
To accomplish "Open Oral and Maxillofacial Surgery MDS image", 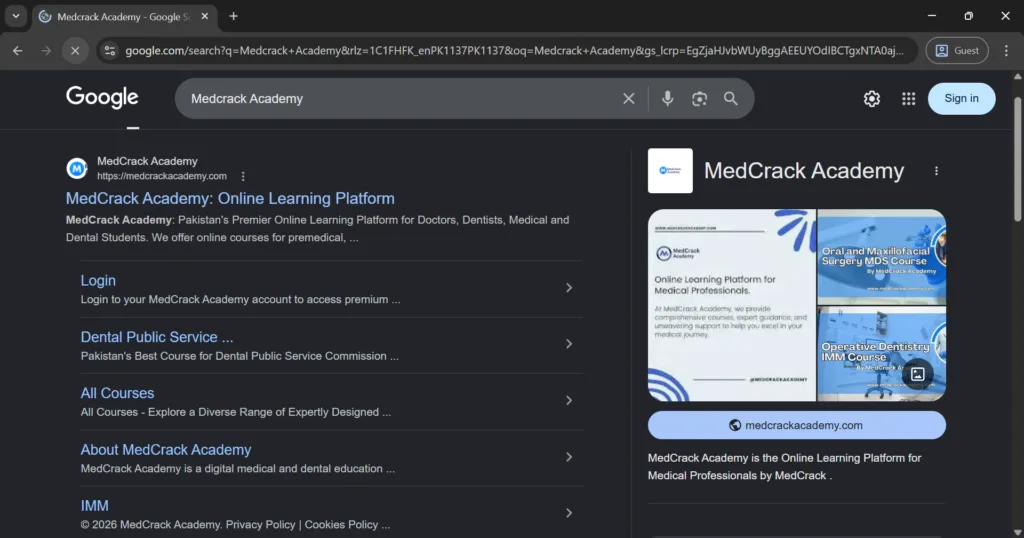I will (x=882, y=257).
